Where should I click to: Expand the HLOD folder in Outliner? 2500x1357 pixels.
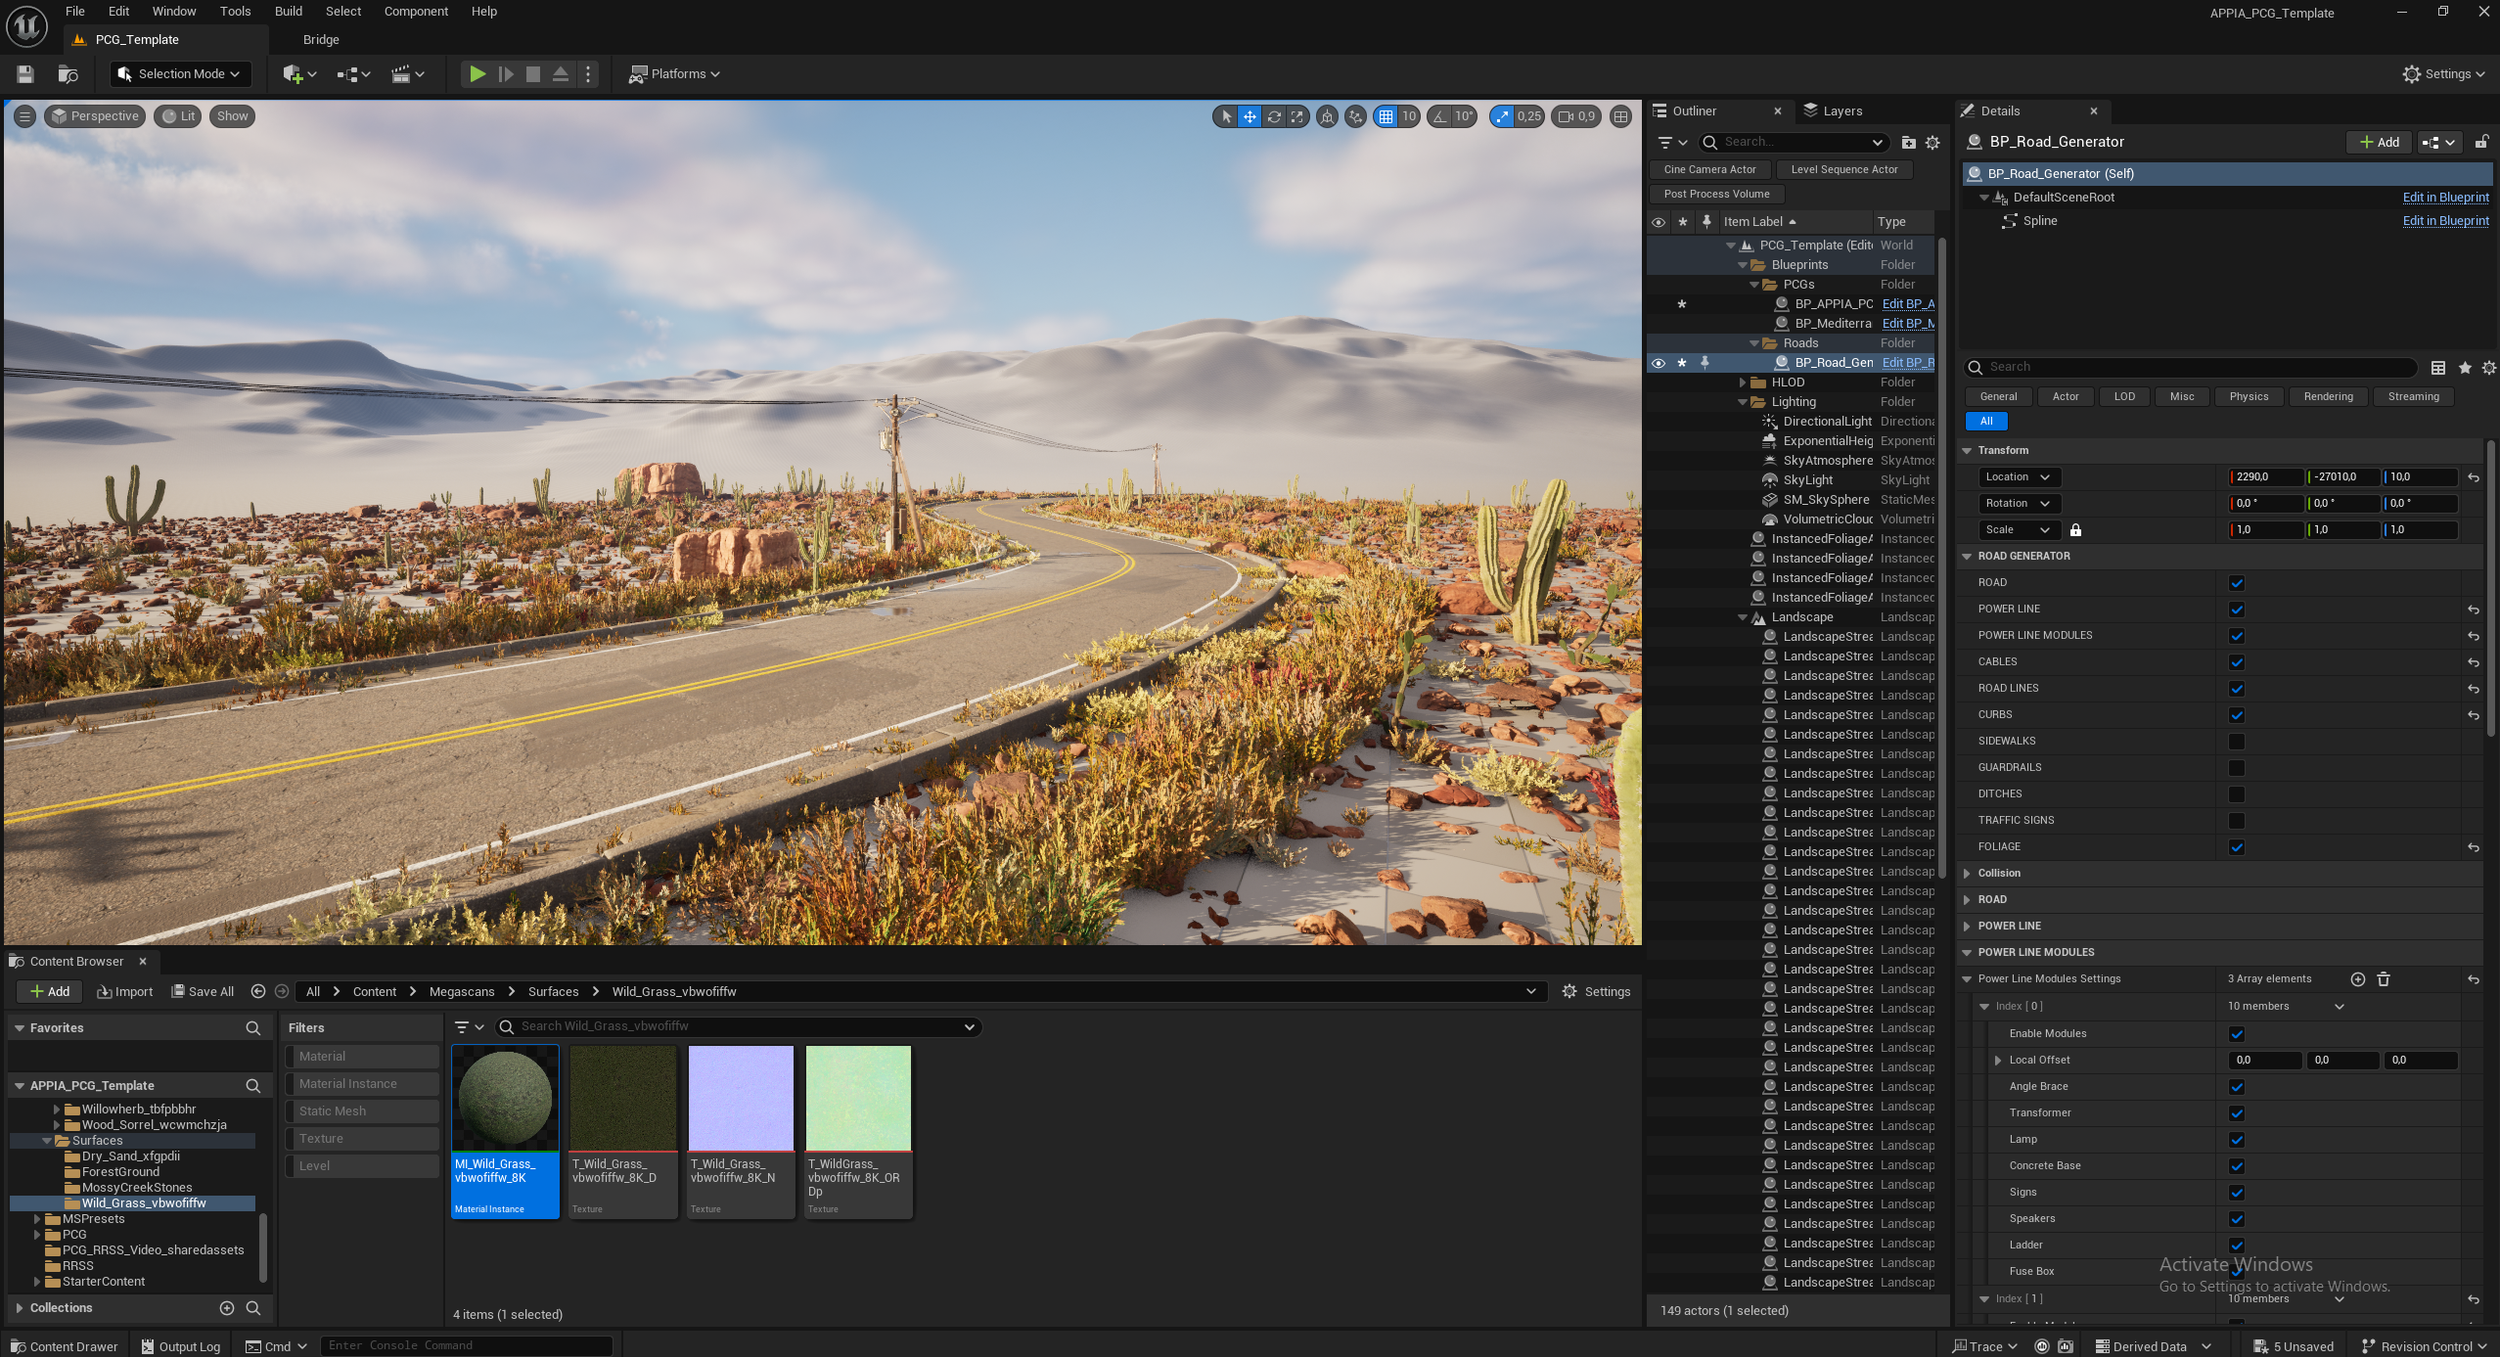[x=1742, y=382]
